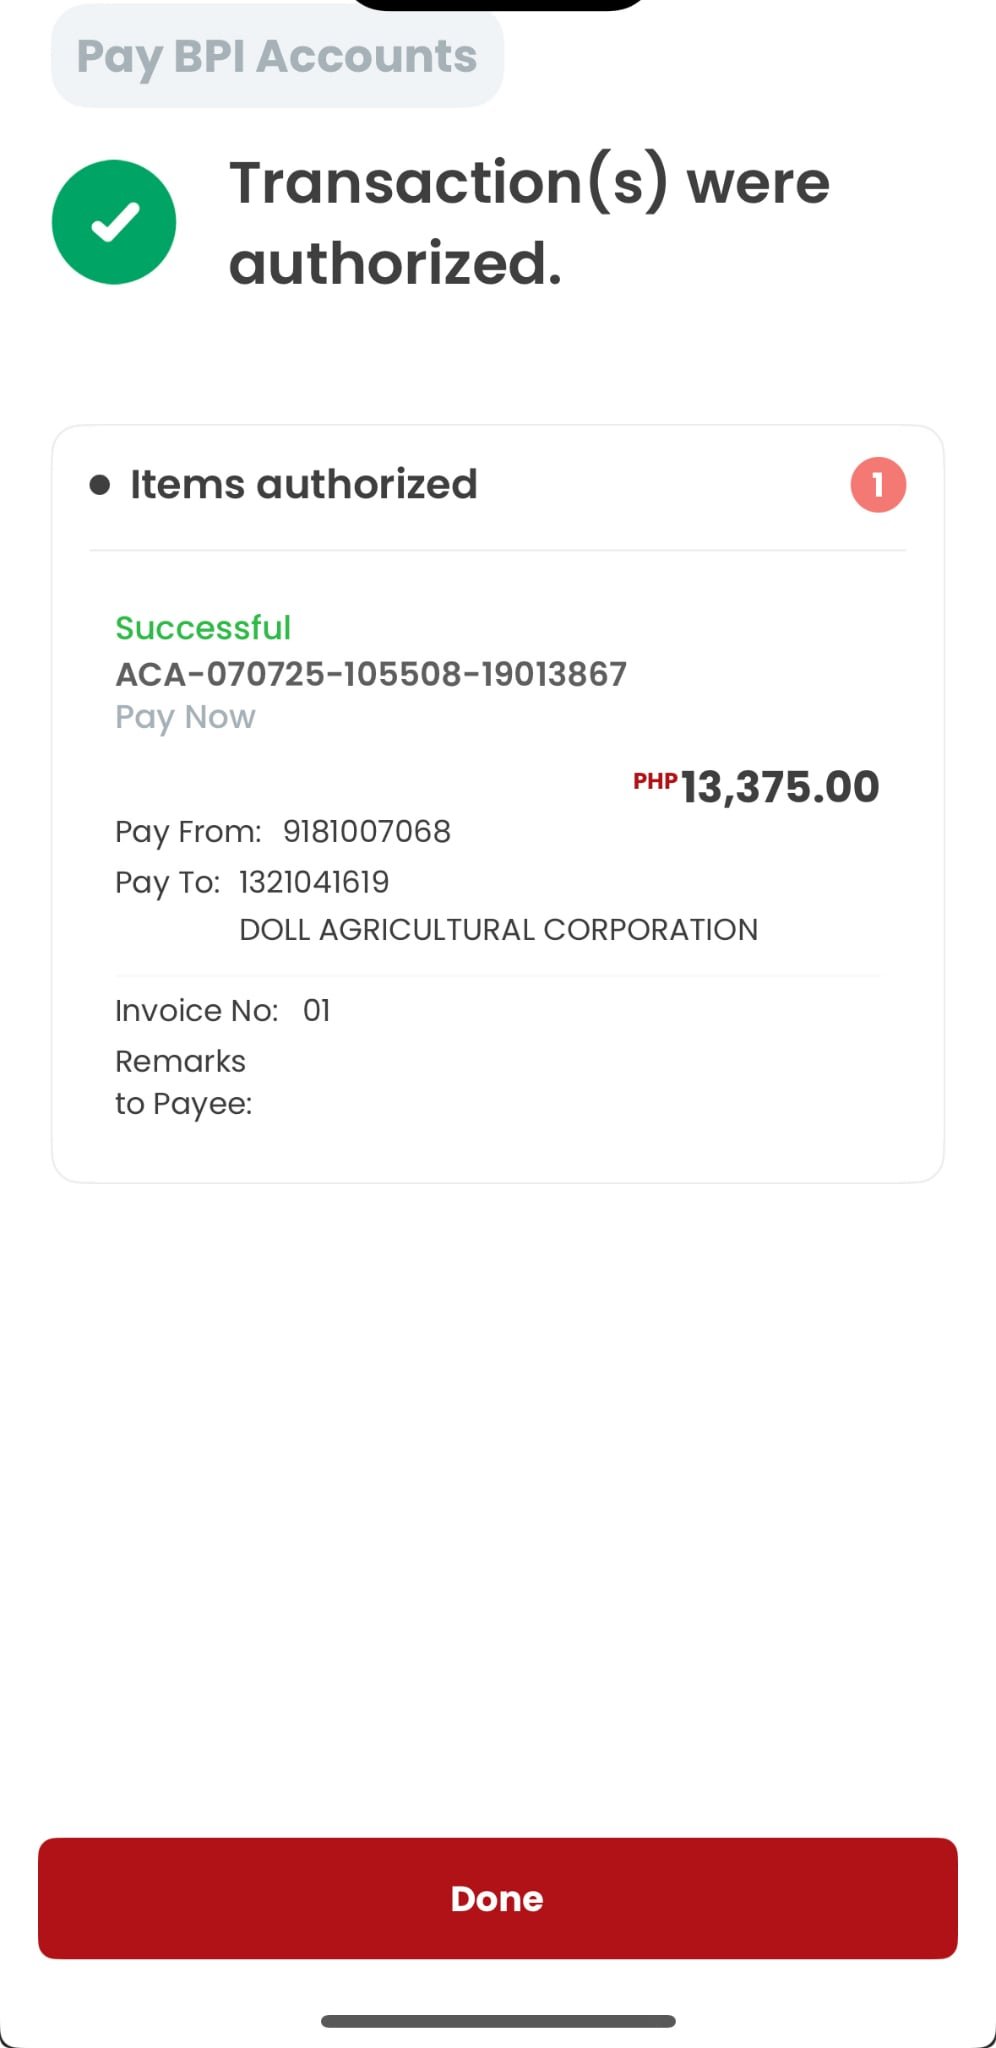The image size is (996, 2048).
Task: Click the red badge showing 1
Action: (x=878, y=485)
